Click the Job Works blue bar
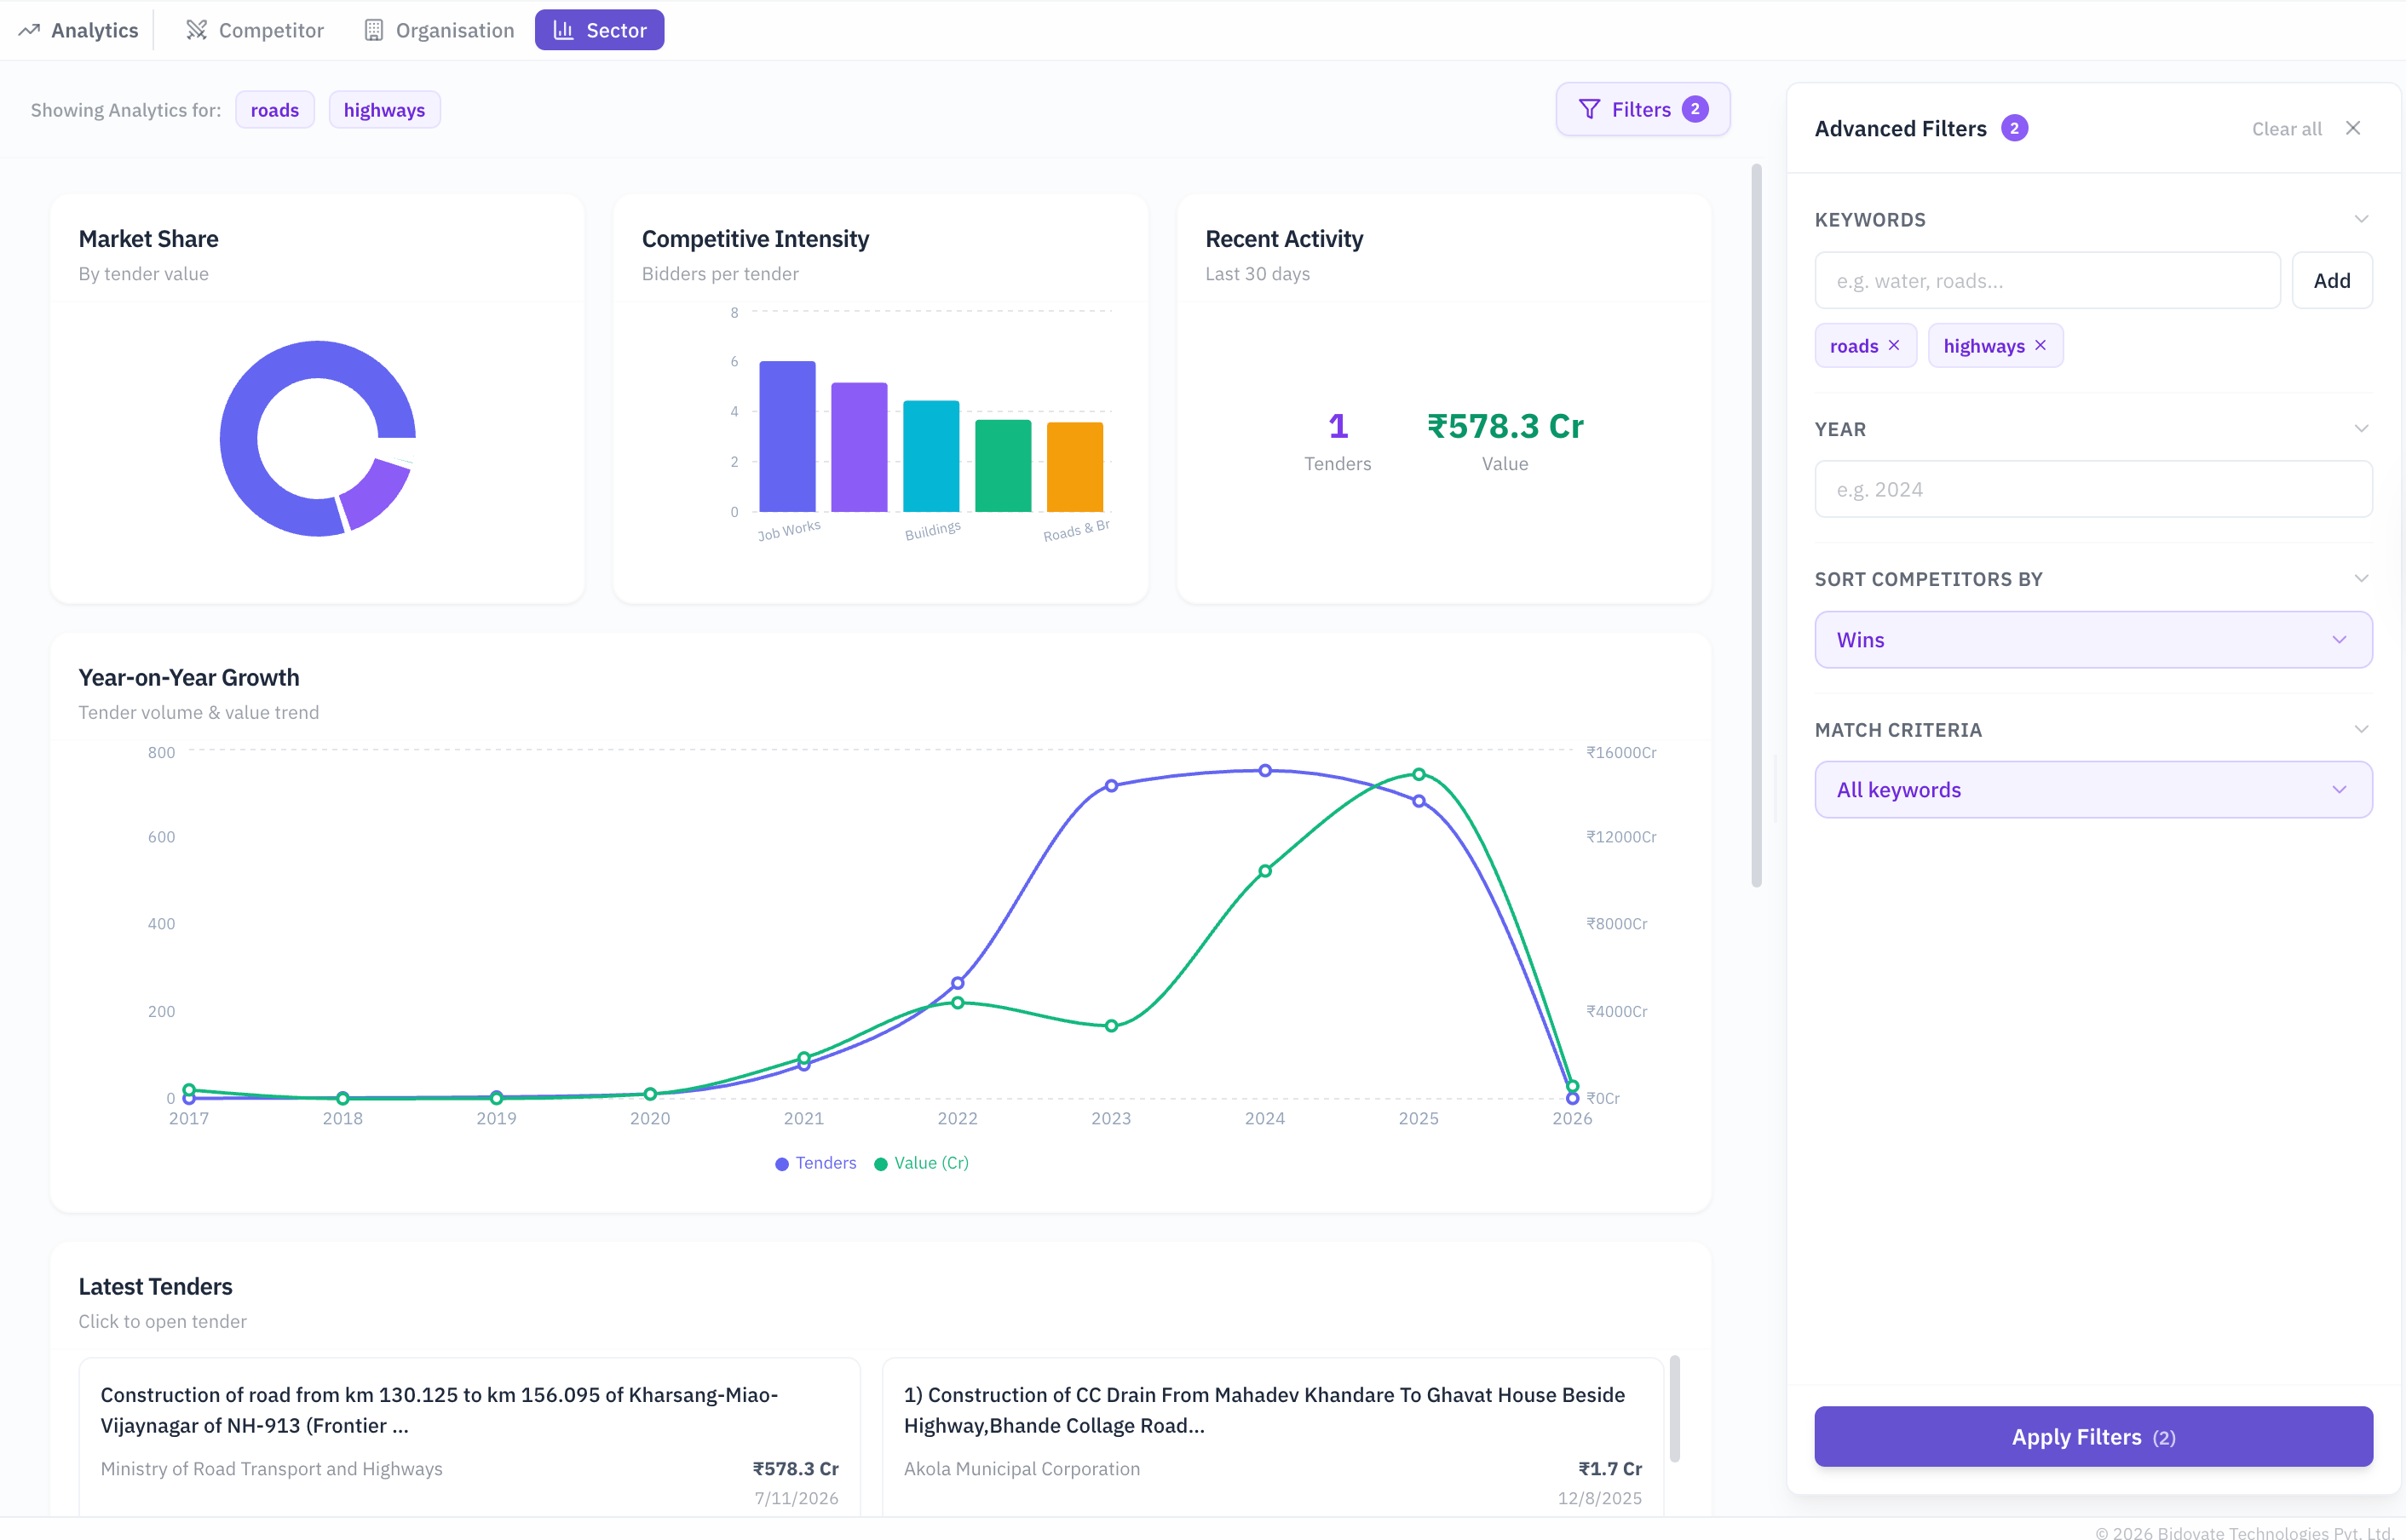This screenshot has width=2406, height=1540. pos(787,436)
